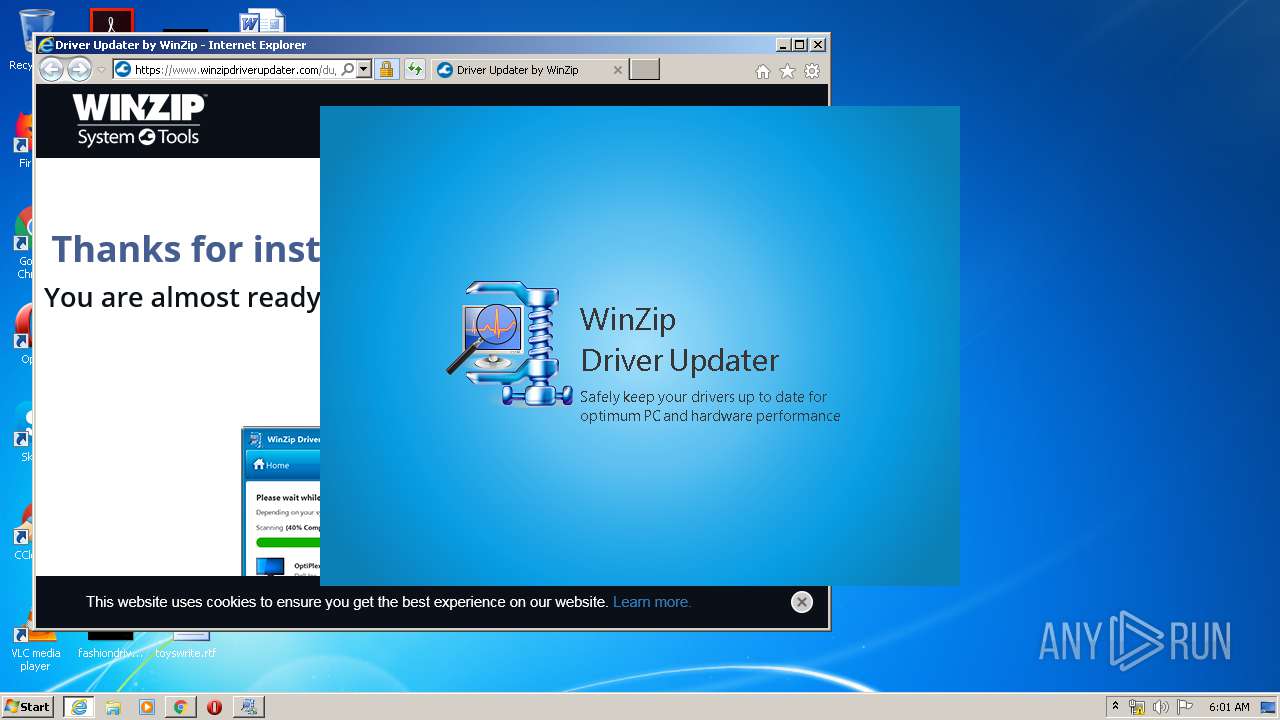1280x720 pixels.
Task: Open the security lock report icon
Action: (386, 70)
